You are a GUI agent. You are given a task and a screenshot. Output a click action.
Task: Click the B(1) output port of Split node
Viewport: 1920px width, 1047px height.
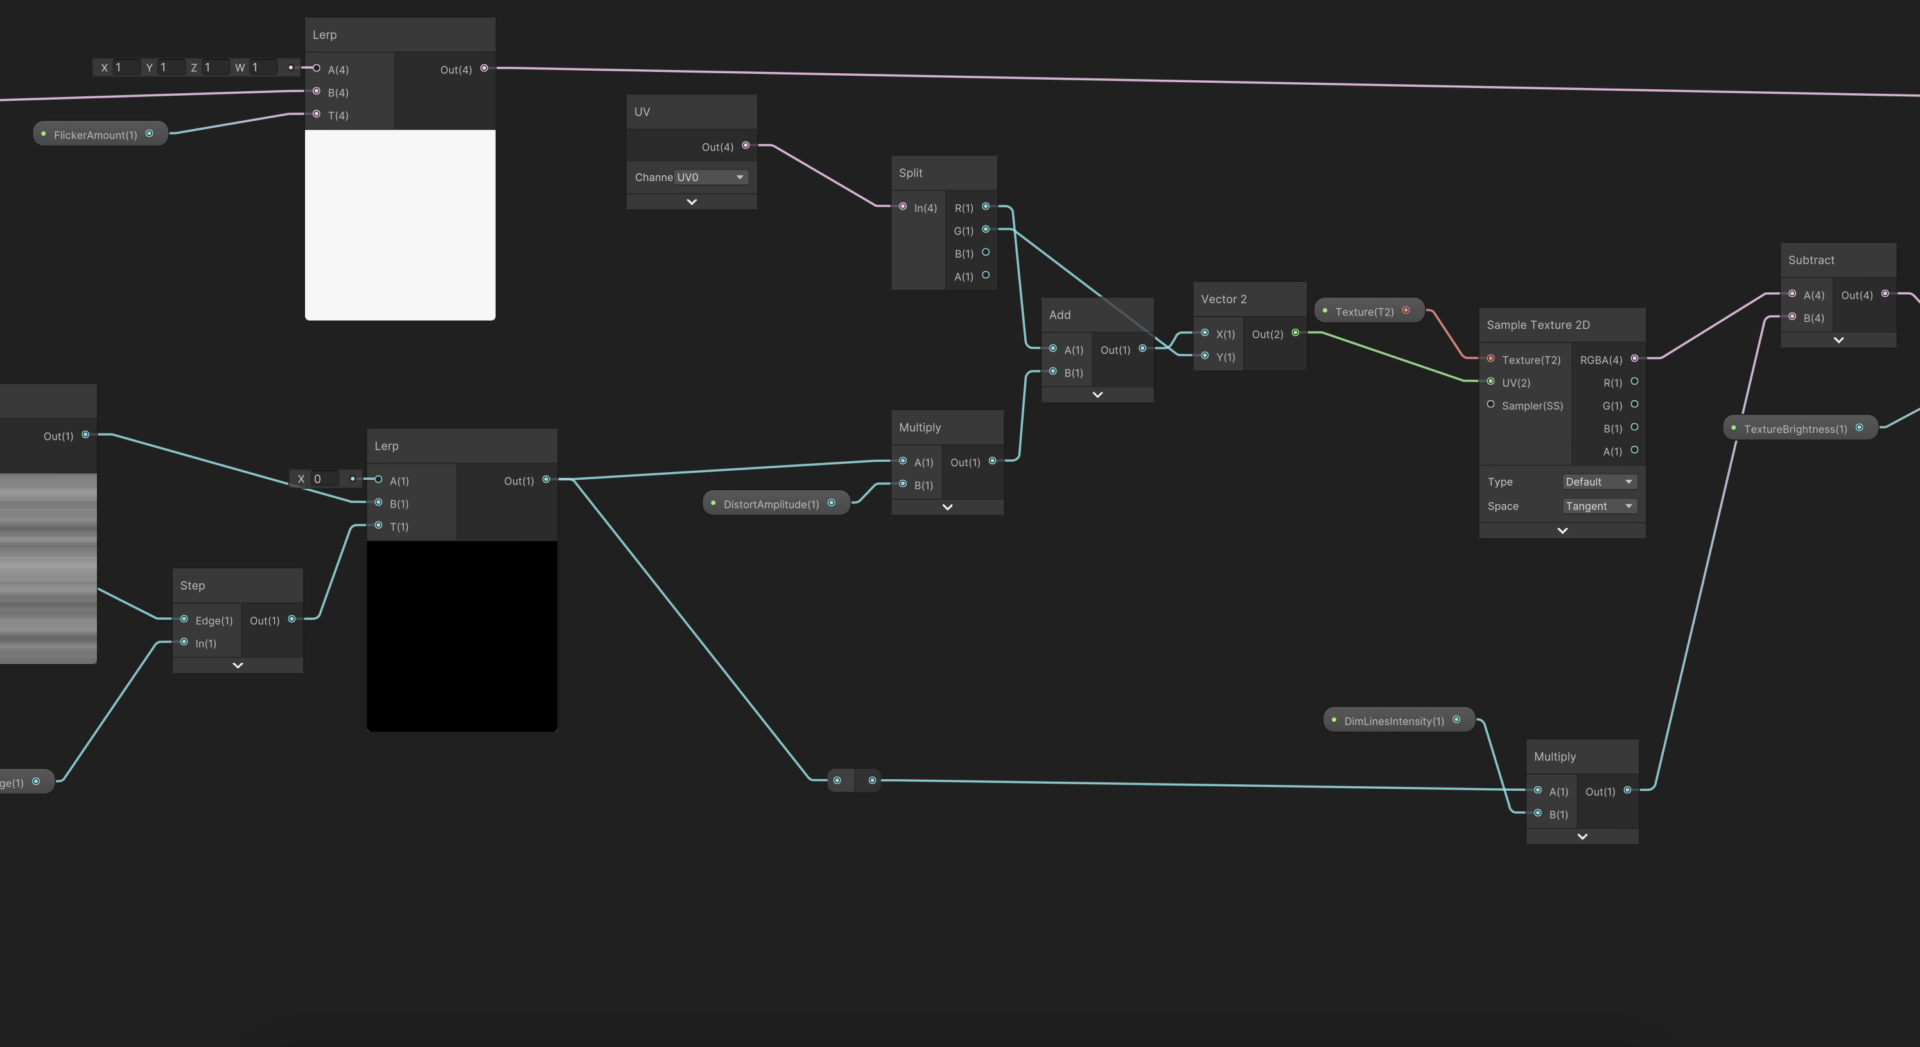(985, 253)
